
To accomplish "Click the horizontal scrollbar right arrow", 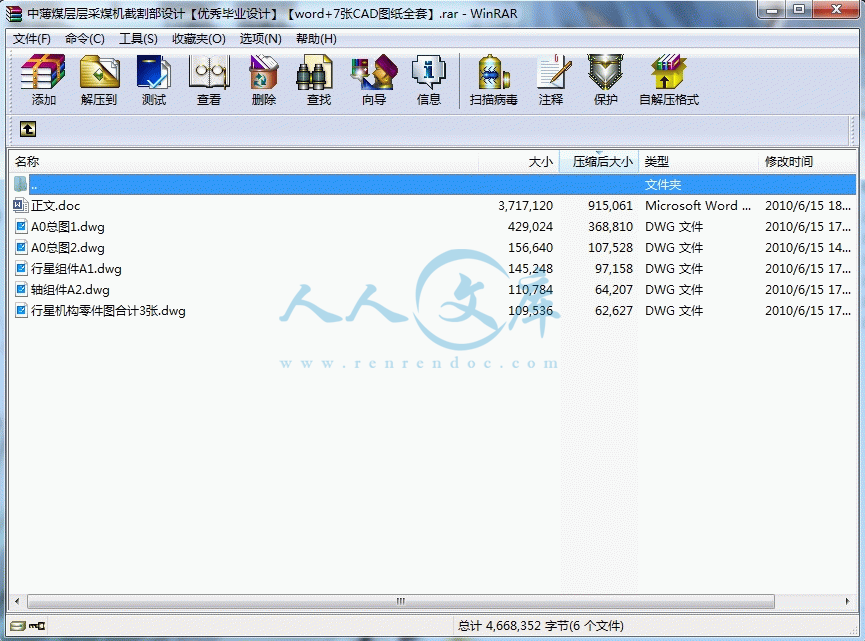I will pos(847,601).
